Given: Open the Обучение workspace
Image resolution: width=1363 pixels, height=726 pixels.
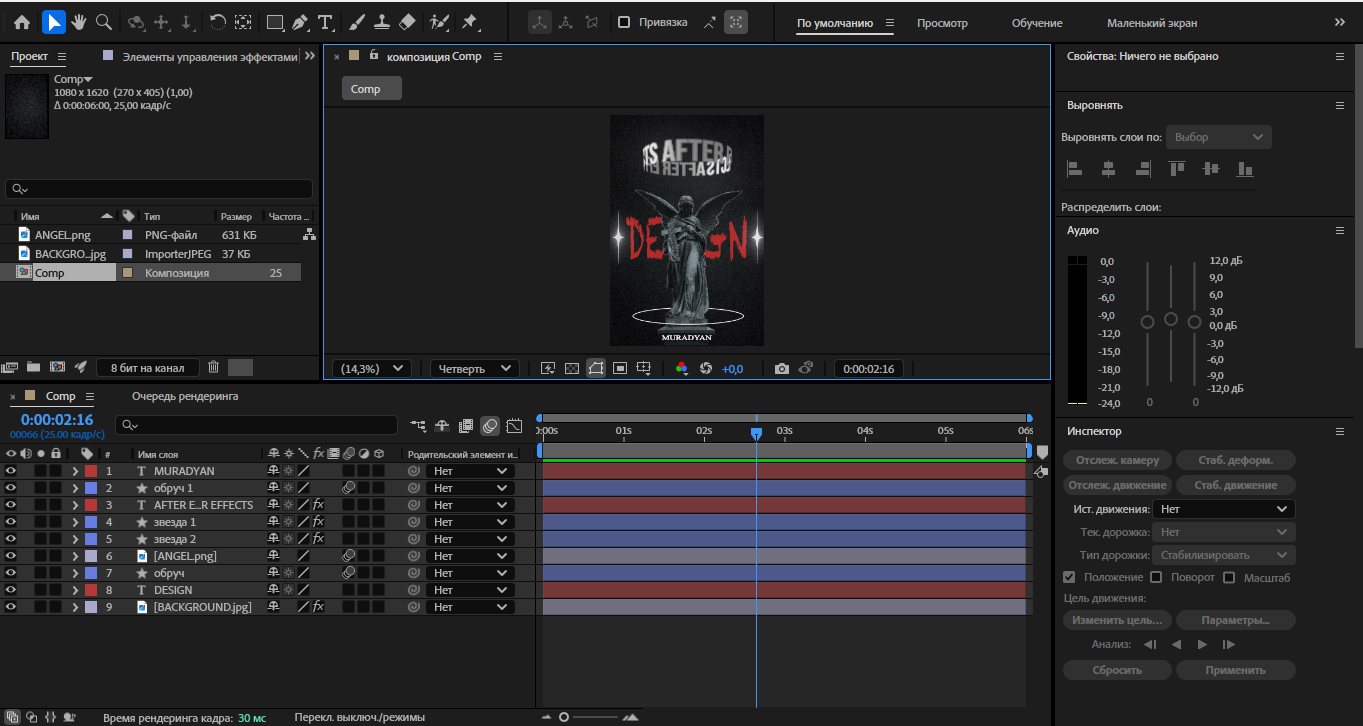Looking at the screenshot, I should click(1037, 23).
